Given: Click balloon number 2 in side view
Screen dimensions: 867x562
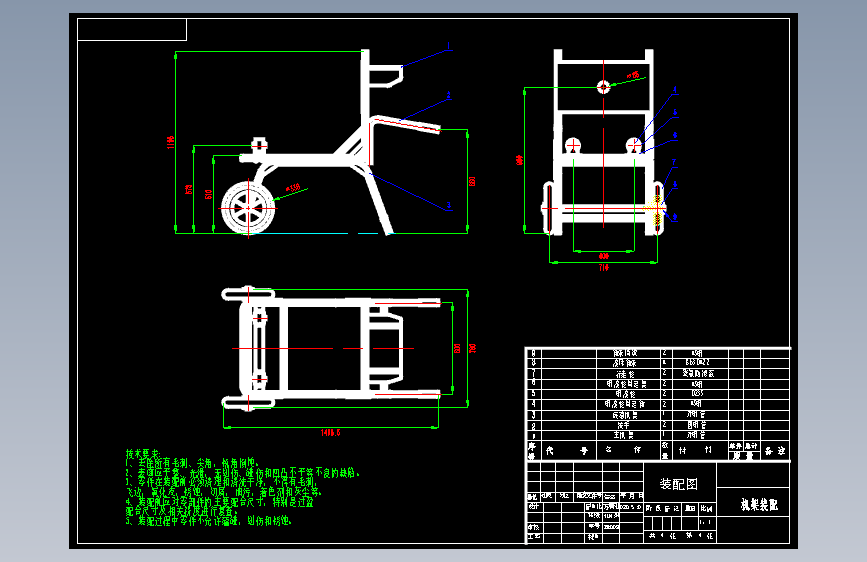Looking at the screenshot, I should 448,96.
